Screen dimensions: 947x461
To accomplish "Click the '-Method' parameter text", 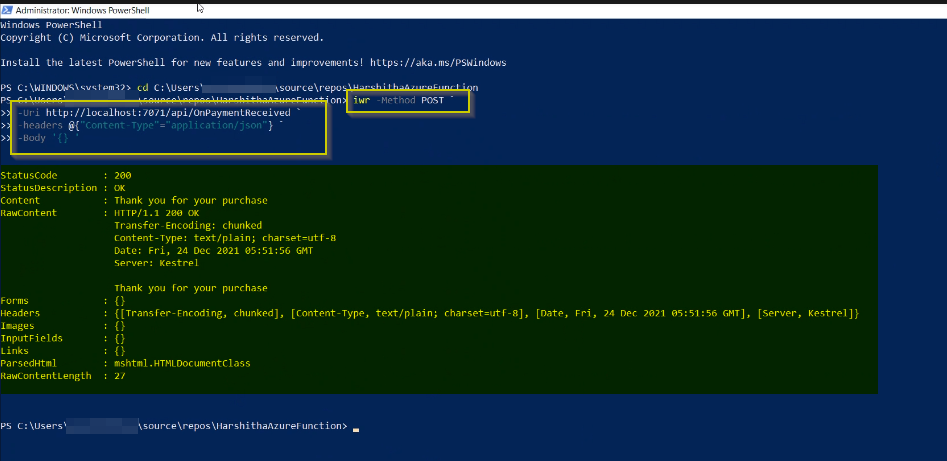I will 396,100.
